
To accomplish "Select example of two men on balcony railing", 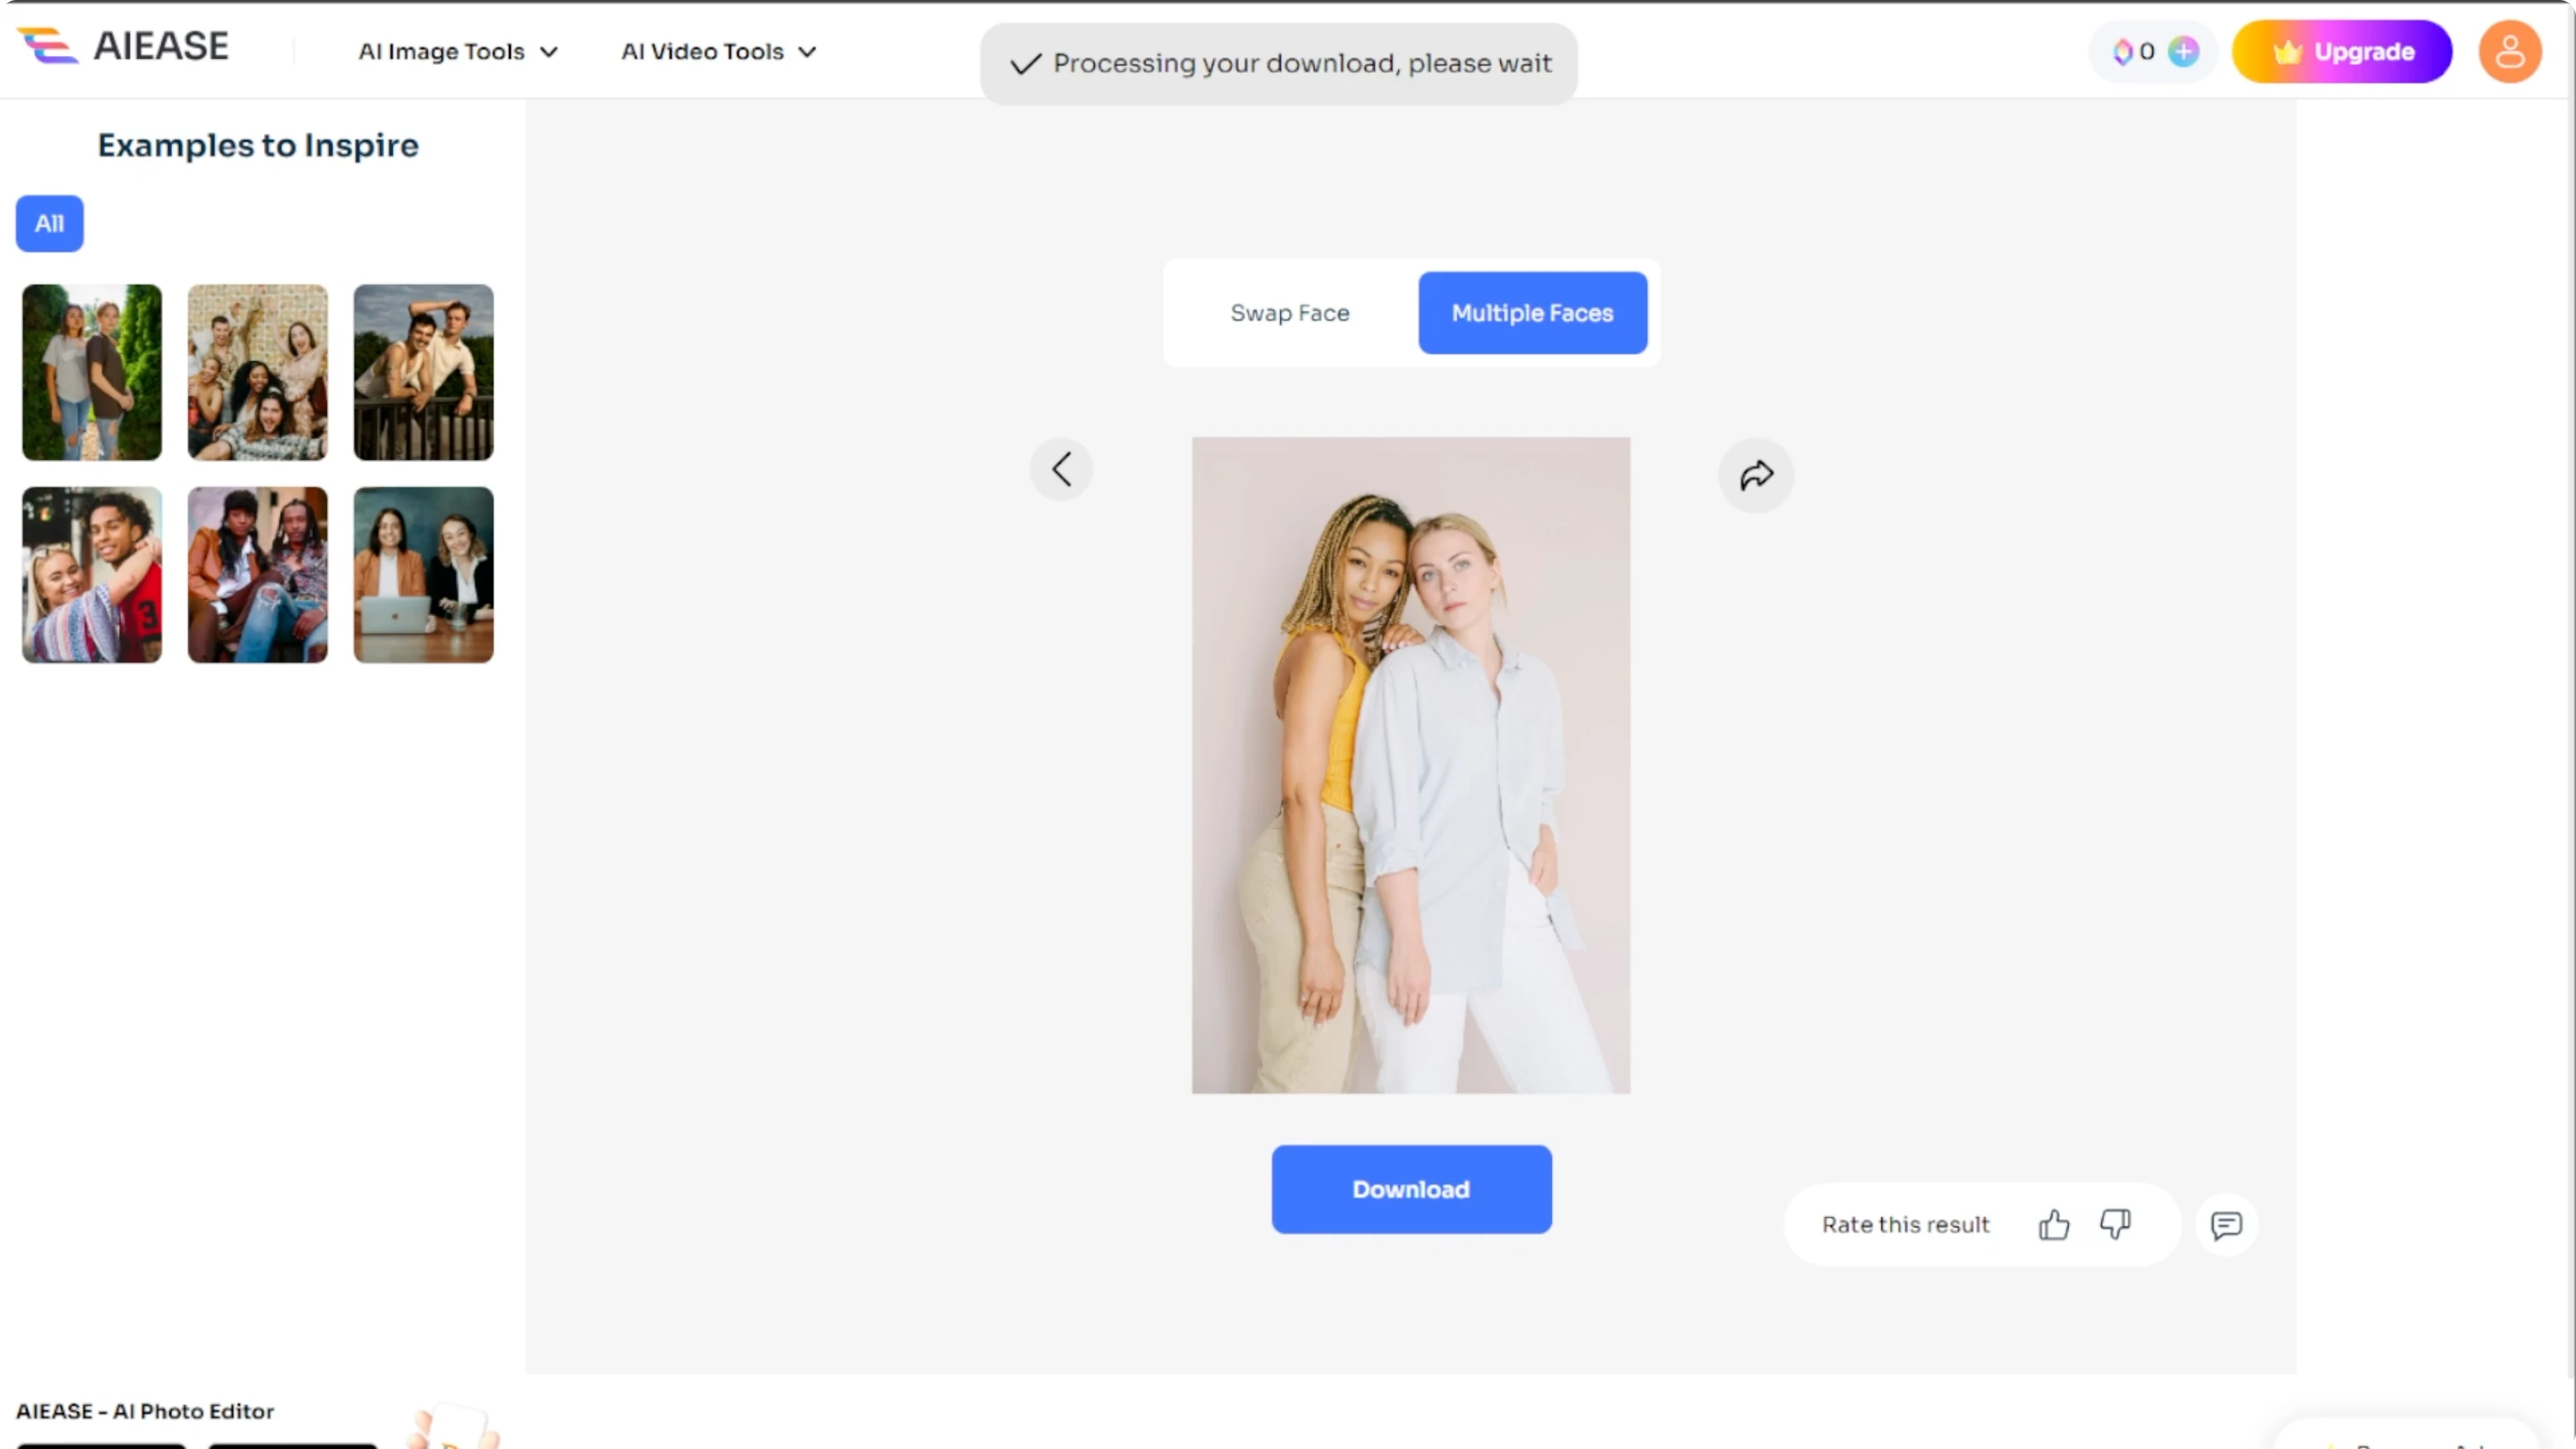I will 423,372.
